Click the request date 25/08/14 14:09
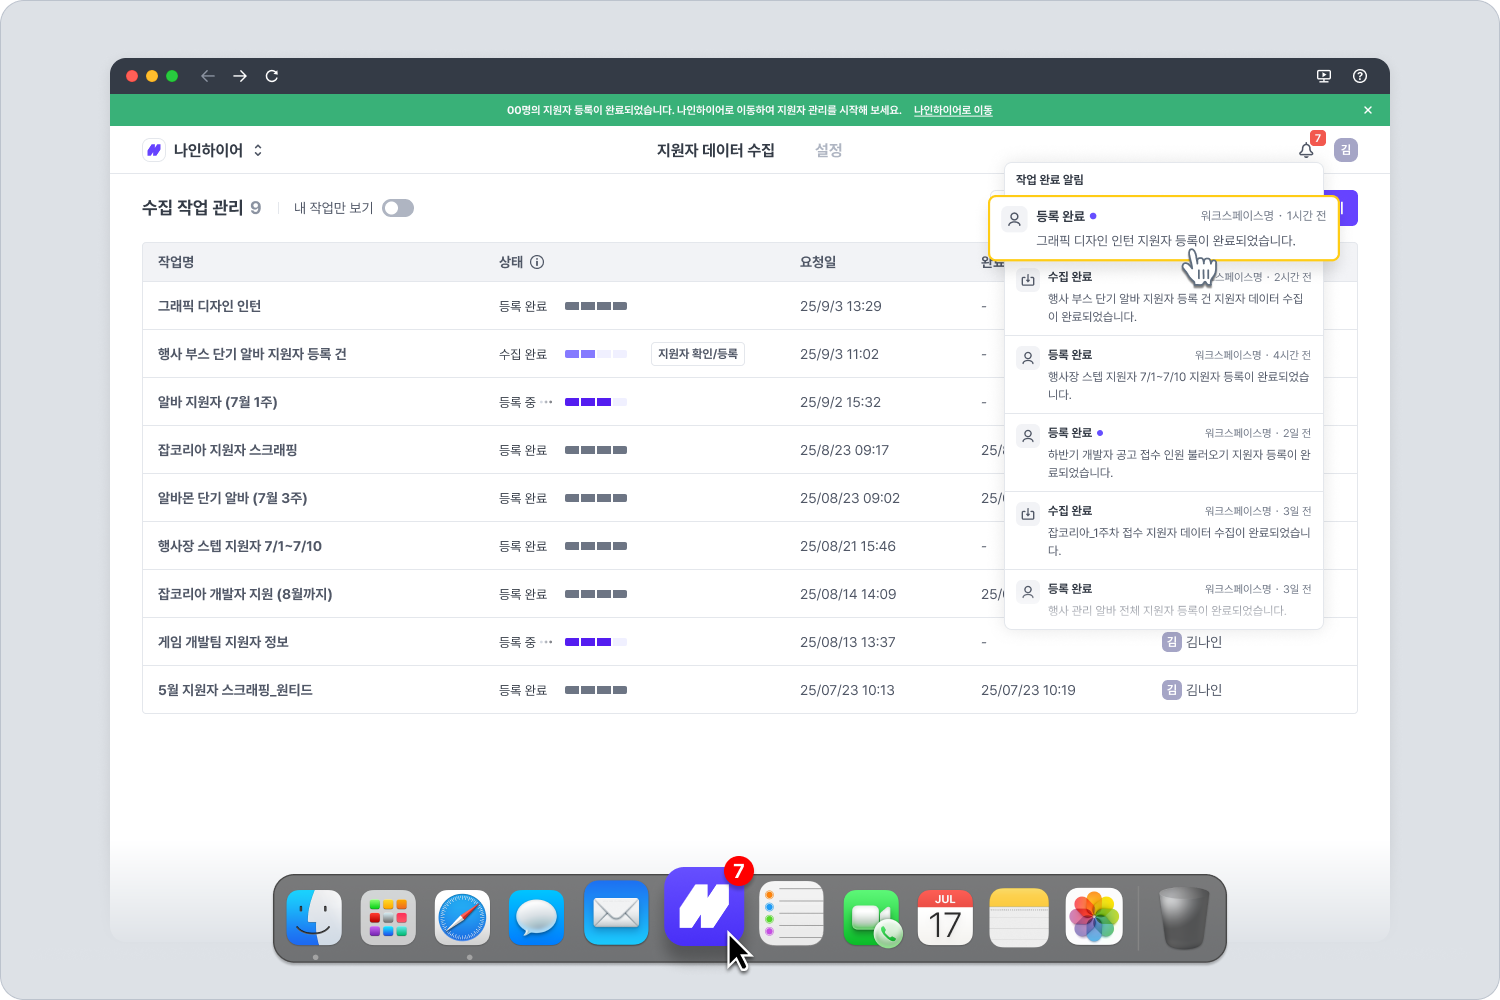The height and width of the screenshot is (1000, 1500). tap(848, 594)
